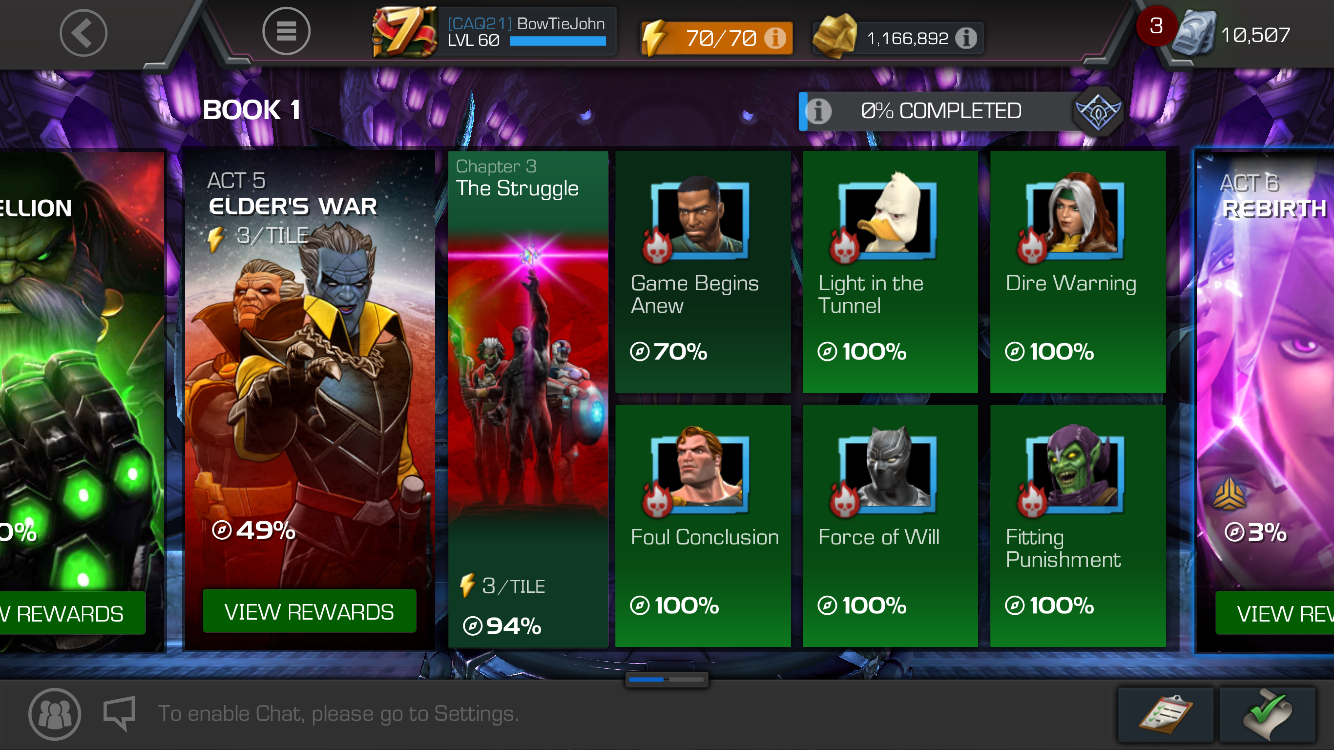This screenshot has height=750, width=1334.
Task: Open the hamburger main menu
Action: 286,33
